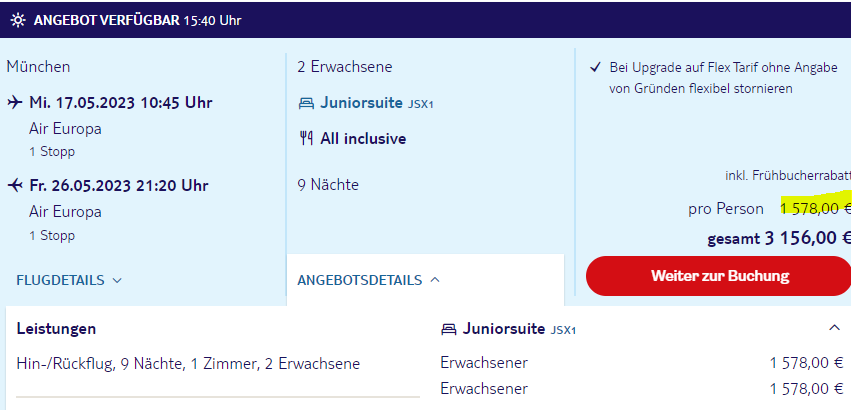Click the checkmark beside Flex Tarif upgrade
This screenshot has width=852, height=410.
596,68
